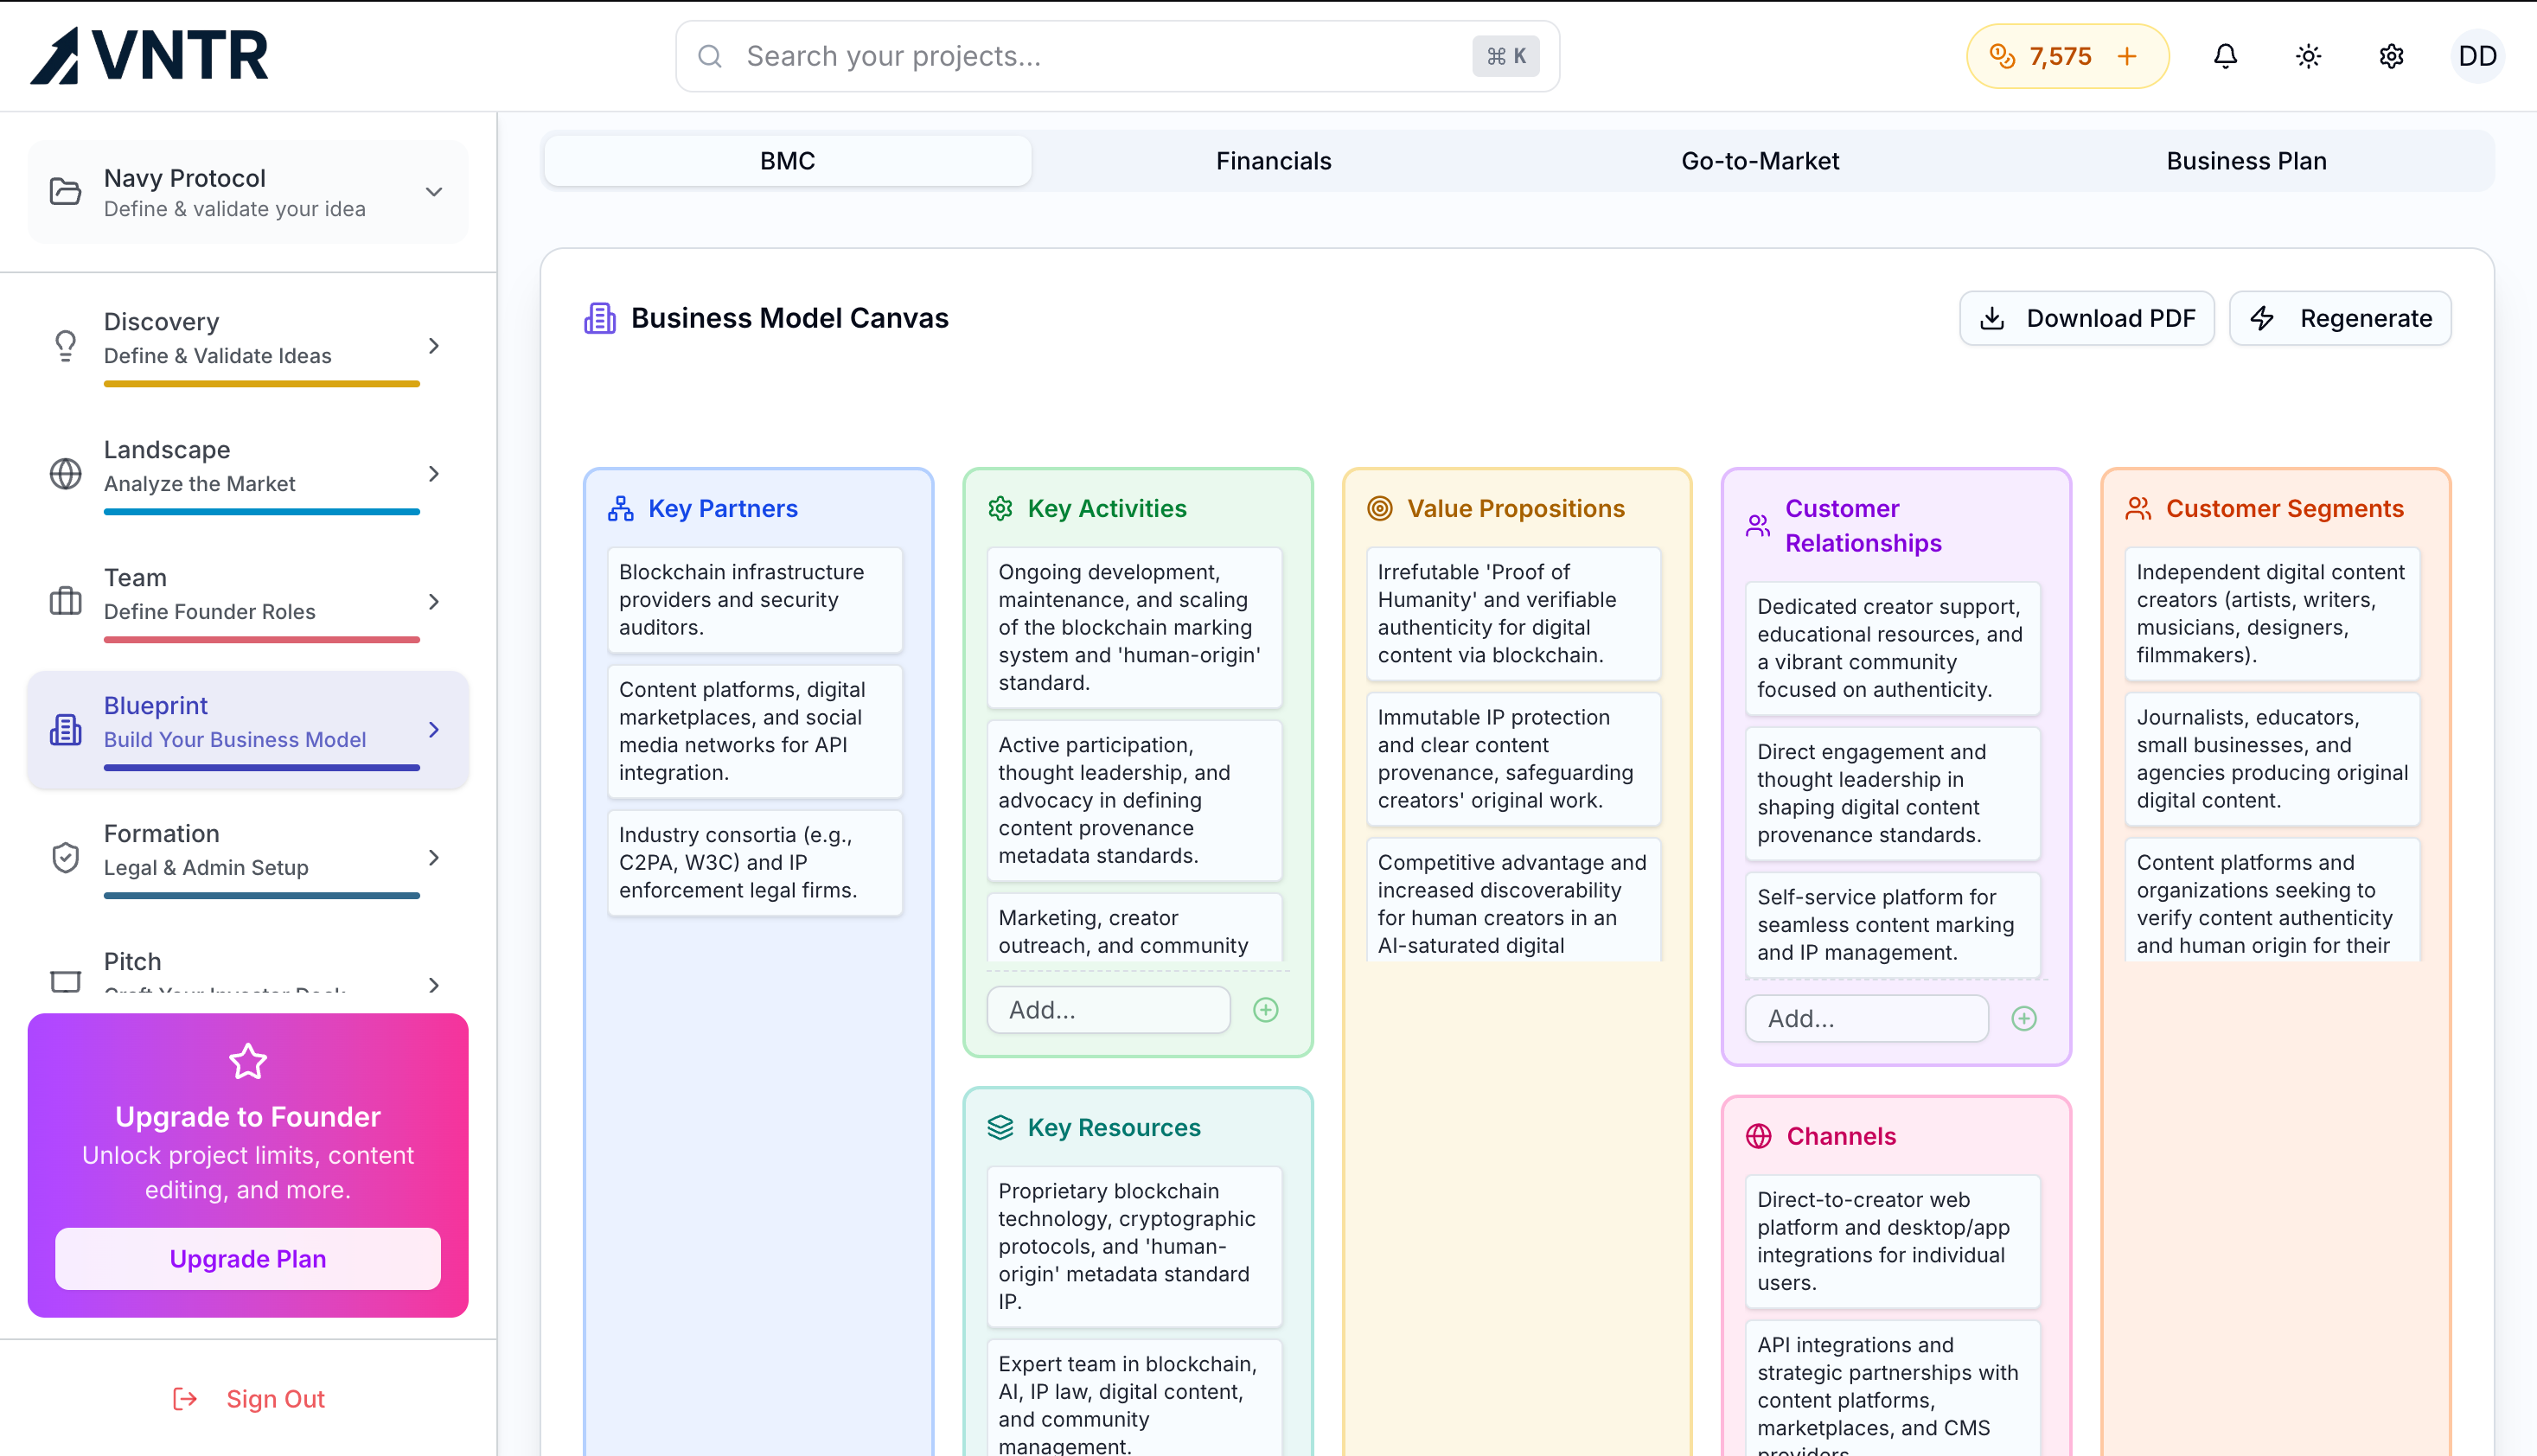The height and width of the screenshot is (1456, 2537).
Task: Click the Upgrade Plan button
Action: 247,1258
